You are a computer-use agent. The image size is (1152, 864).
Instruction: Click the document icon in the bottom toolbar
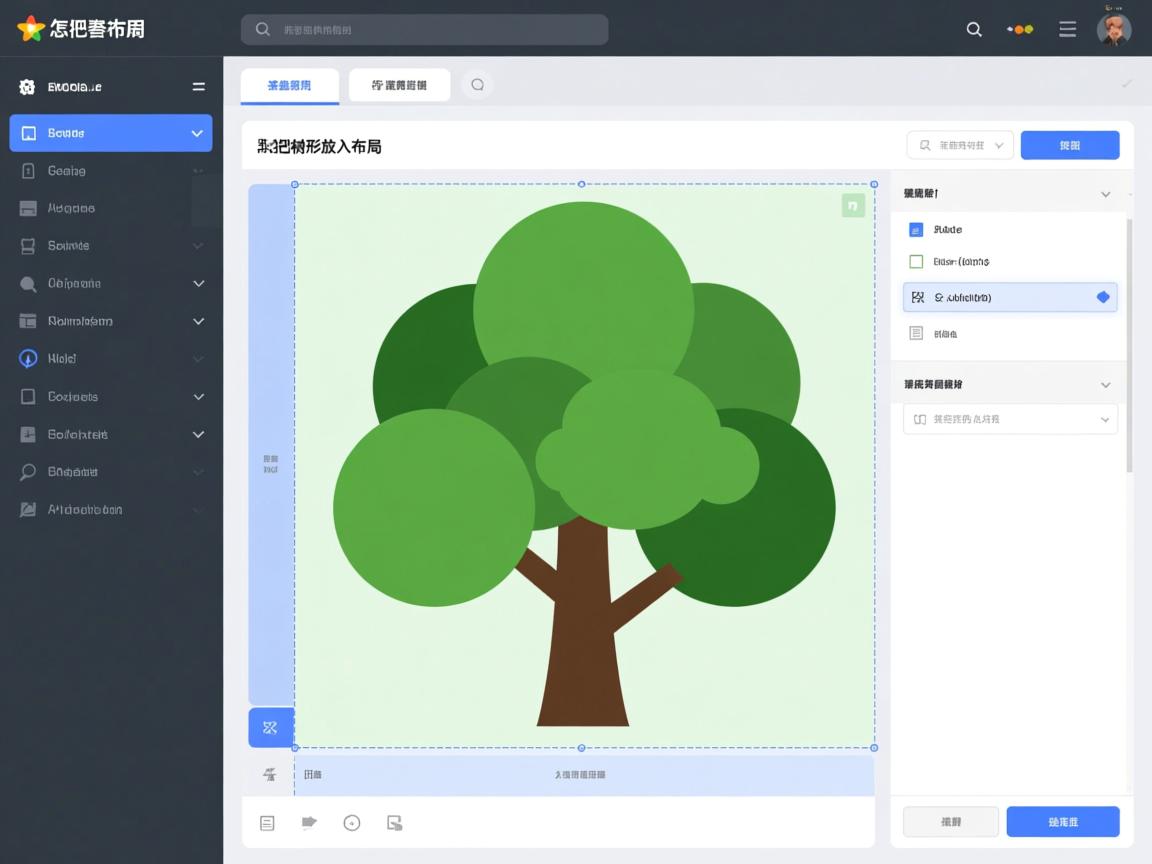[267, 823]
